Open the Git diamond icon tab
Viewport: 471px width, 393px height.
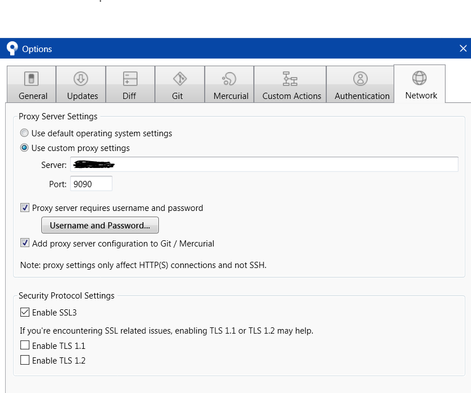[180, 79]
